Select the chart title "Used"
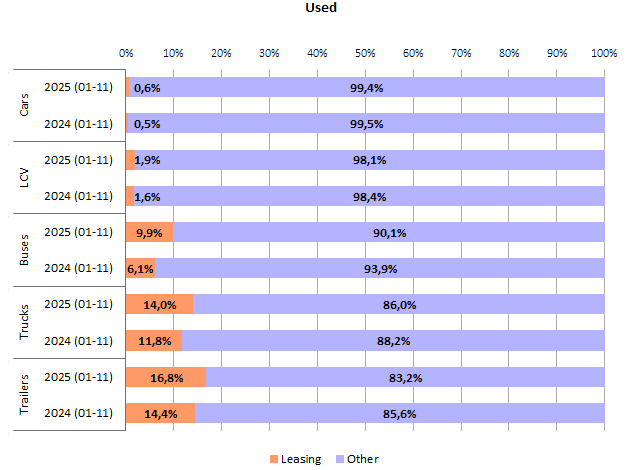640x470 pixels. [321, 8]
